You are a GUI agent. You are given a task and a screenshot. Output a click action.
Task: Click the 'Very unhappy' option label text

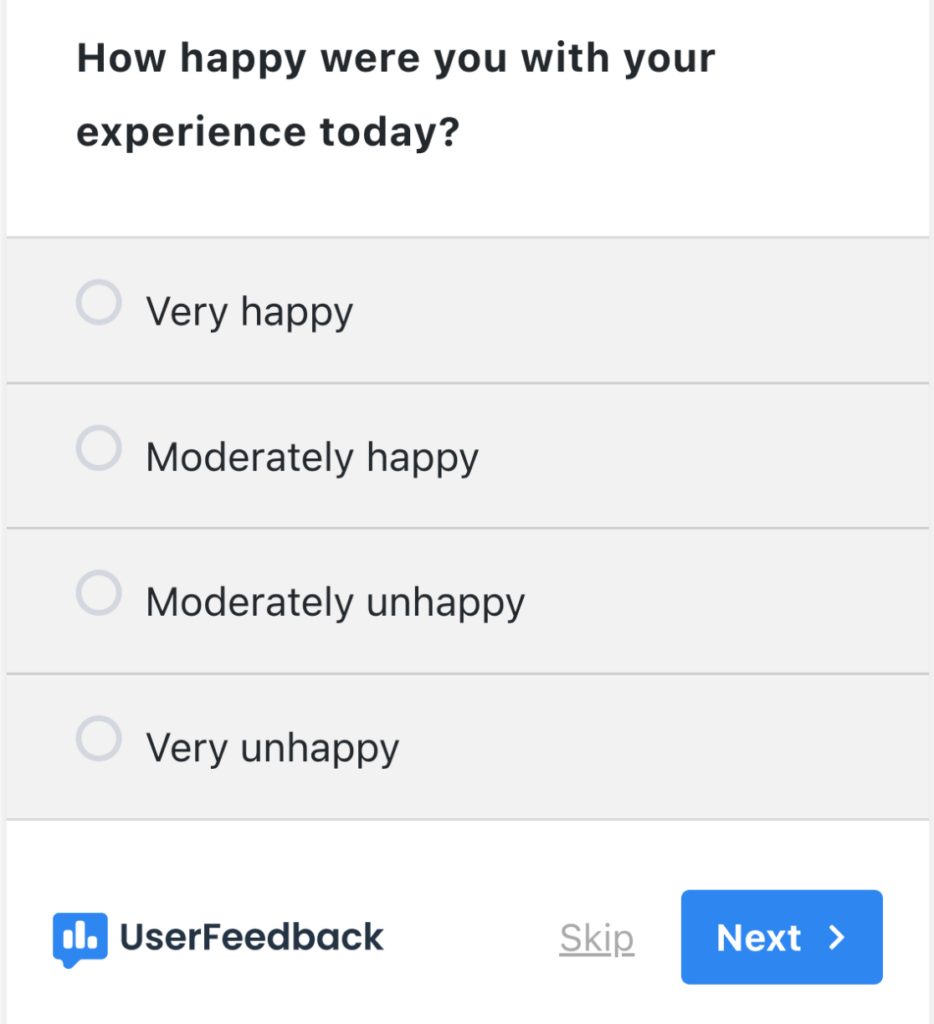click(272, 747)
